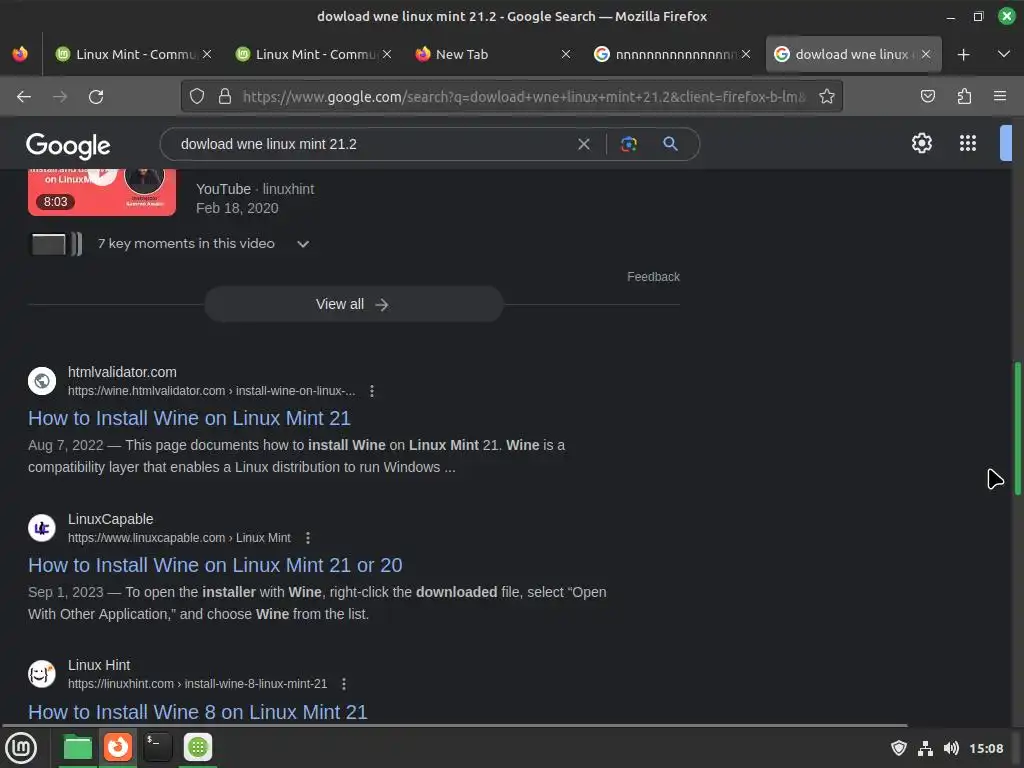Open the Linux Mint start menu
1024x768 pixels.
pos(21,747)
